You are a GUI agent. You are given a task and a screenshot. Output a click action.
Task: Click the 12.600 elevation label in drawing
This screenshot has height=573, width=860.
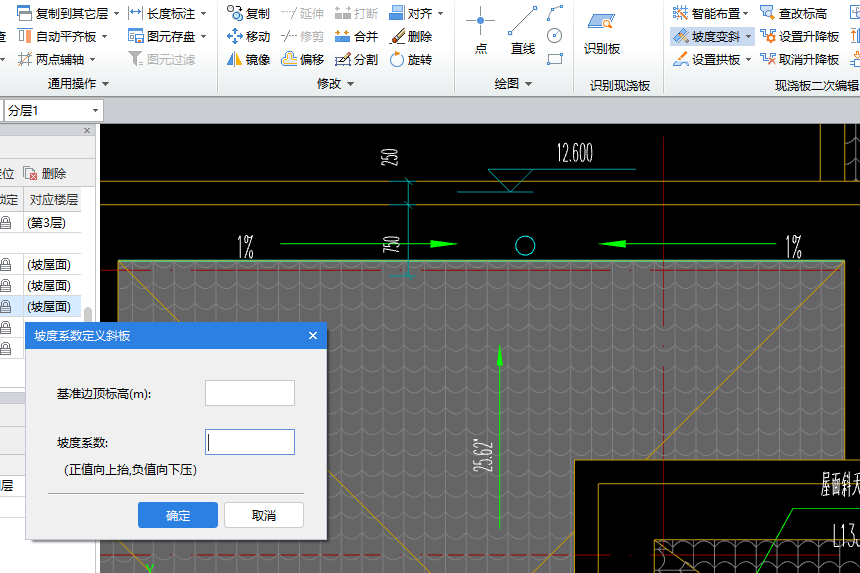(x=575, y=152)
